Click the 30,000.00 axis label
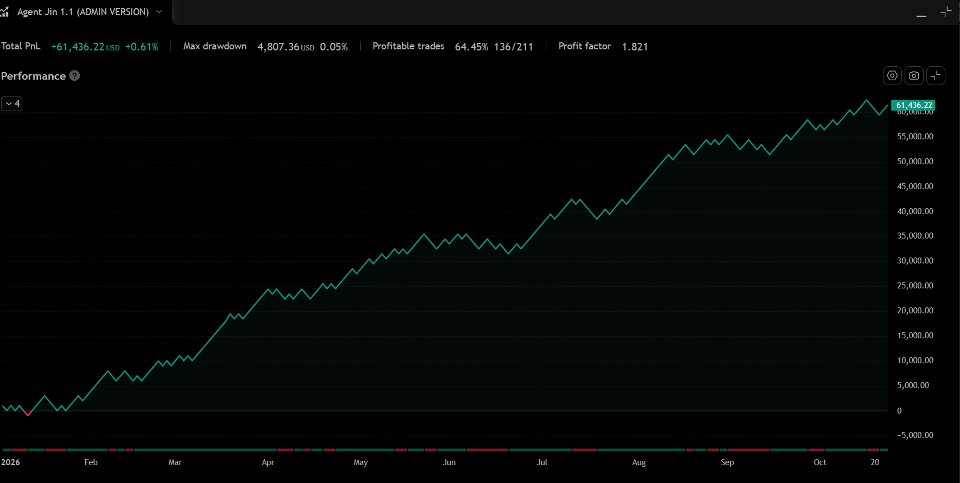960x483 pixels. [x=915, y=261]
